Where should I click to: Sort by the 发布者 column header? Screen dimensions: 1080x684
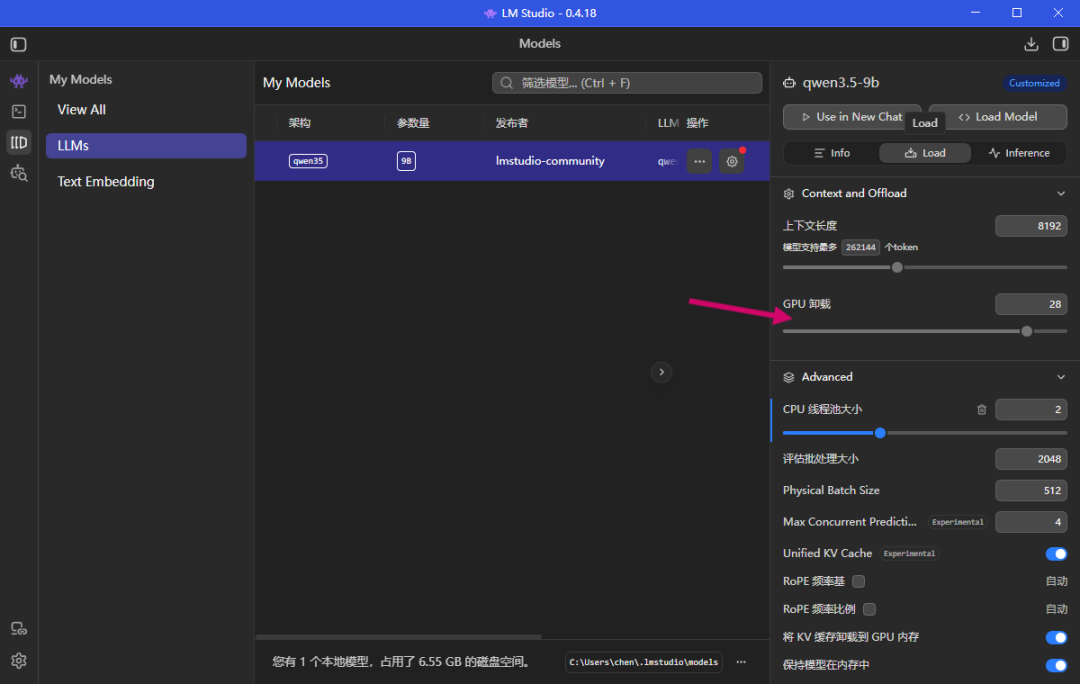coord(512,123)
